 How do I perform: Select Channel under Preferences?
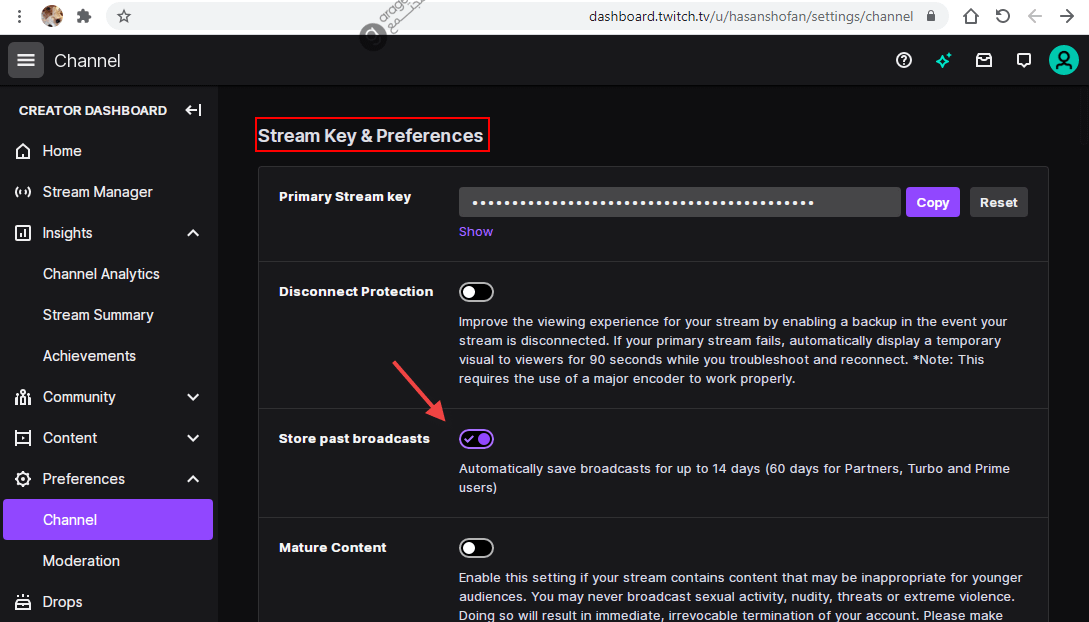coord(108,520)
